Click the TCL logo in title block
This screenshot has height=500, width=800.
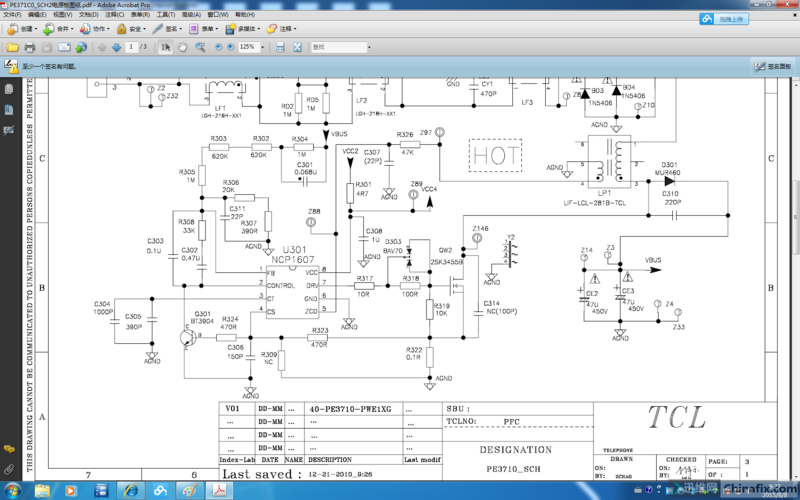(677, 417)
